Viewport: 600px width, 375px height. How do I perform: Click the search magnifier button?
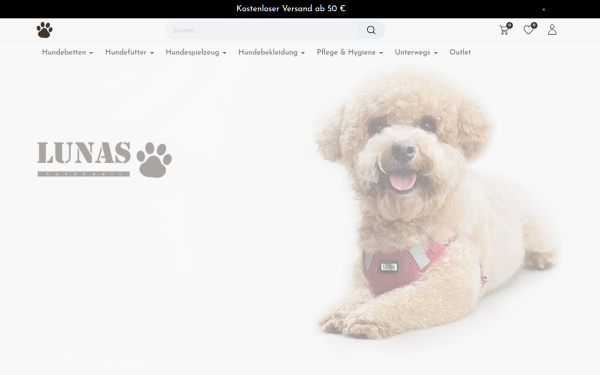tap(371, 30)
